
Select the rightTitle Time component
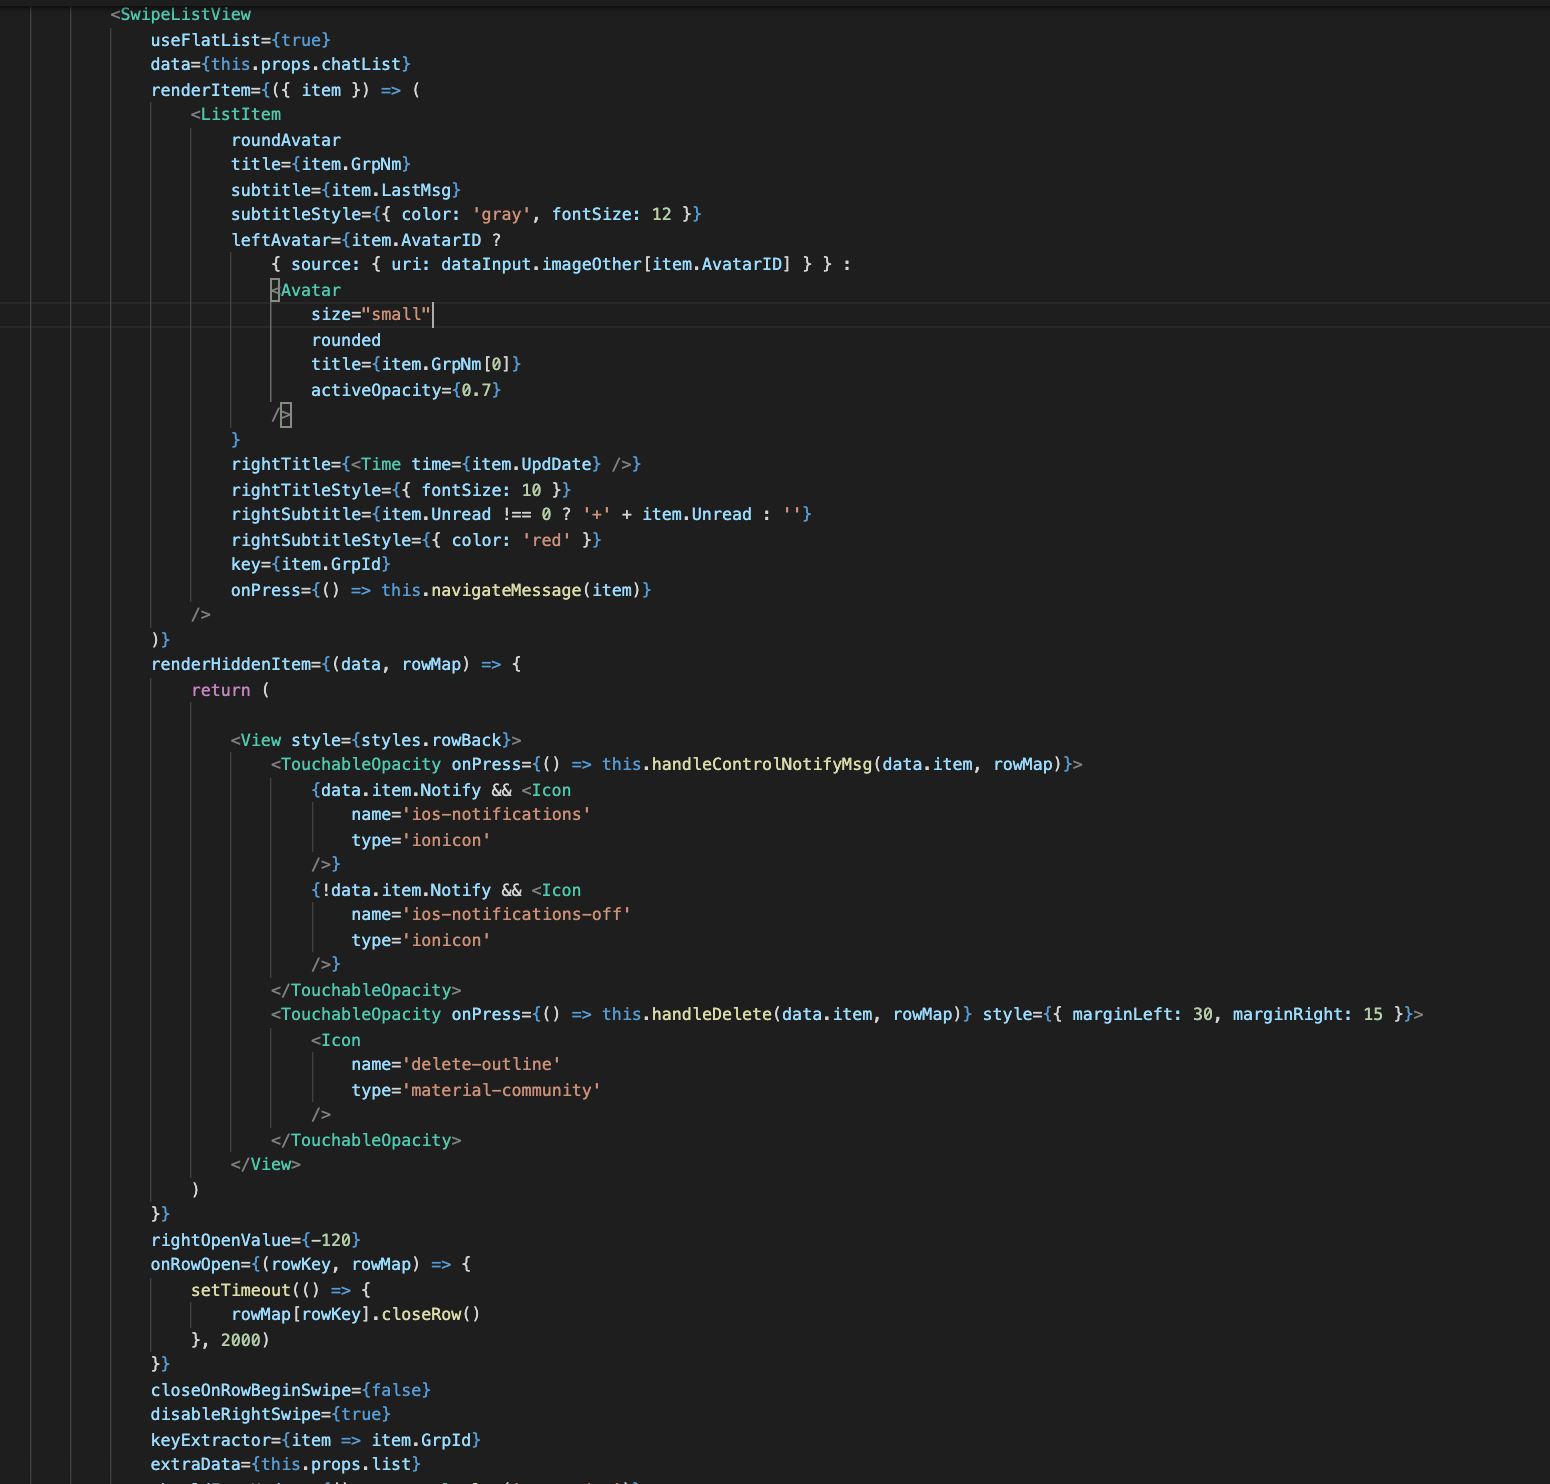pyautogui.click(x=380, y=463)
